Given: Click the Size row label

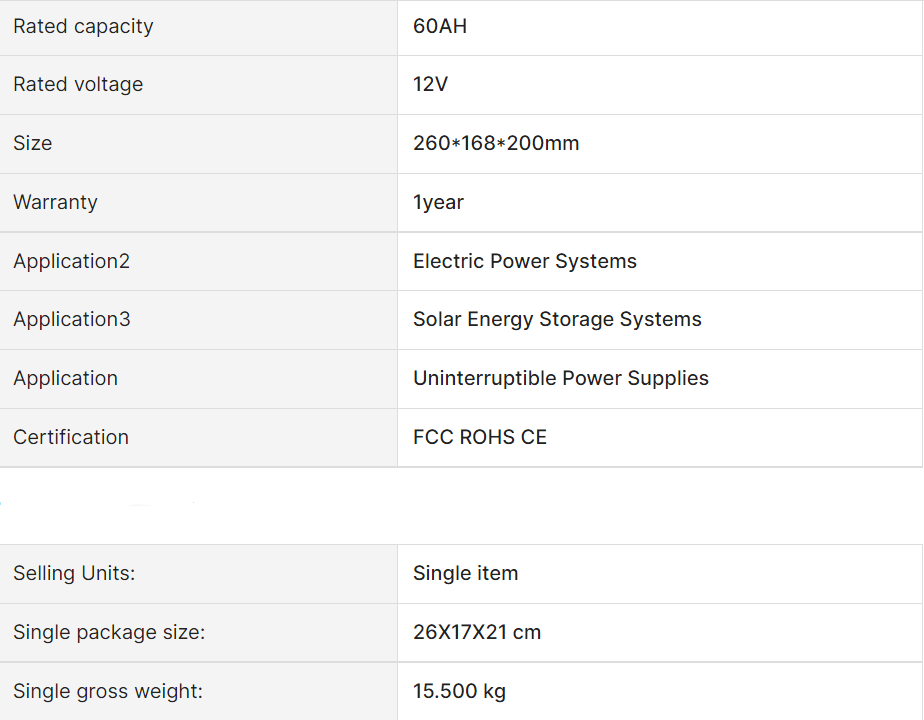Looking at the screenshot, I should [x=33, y=143].
